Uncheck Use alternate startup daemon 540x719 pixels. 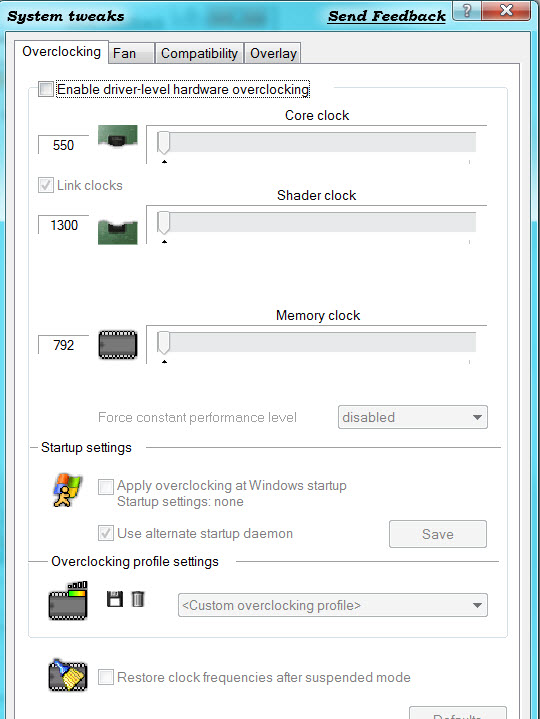(x=106, y=533)
